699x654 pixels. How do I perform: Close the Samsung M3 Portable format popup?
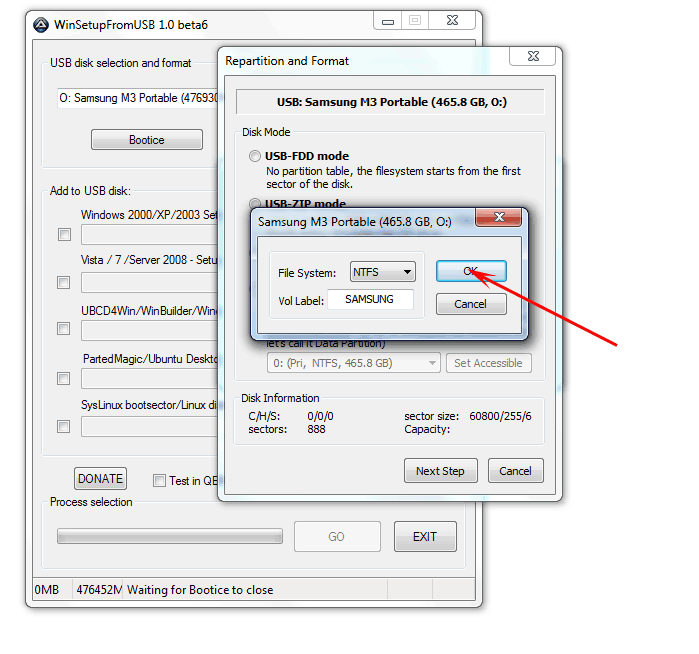(x=499, y=217)
